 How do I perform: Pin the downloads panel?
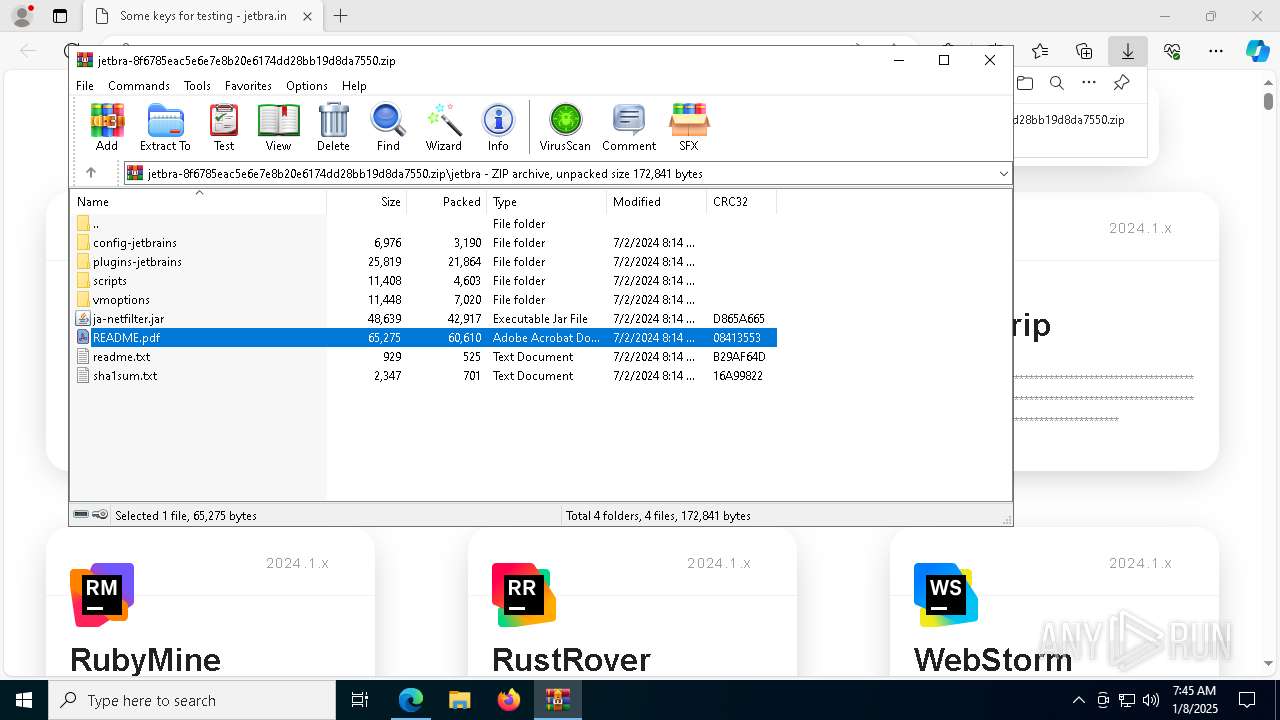[1121, 83]
